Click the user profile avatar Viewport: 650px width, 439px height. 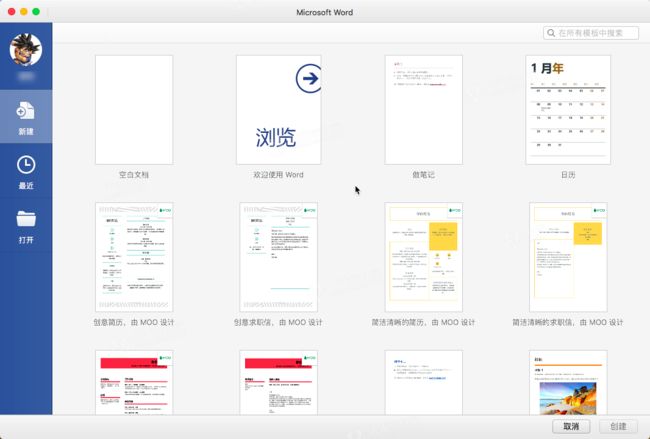pyautogui.click(x=26, y=50)
